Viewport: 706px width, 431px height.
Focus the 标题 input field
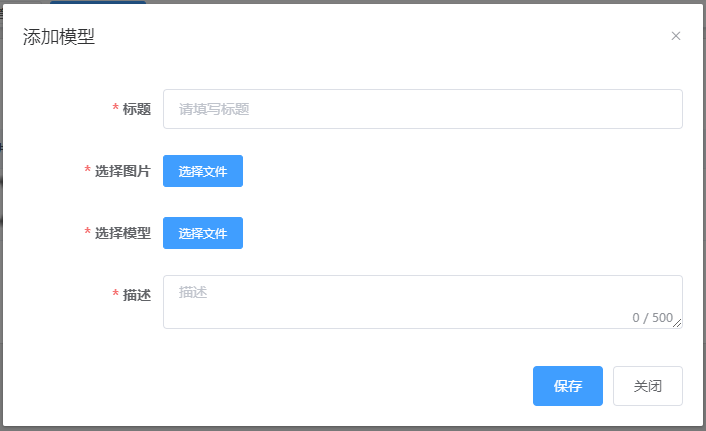click(423, 109)
